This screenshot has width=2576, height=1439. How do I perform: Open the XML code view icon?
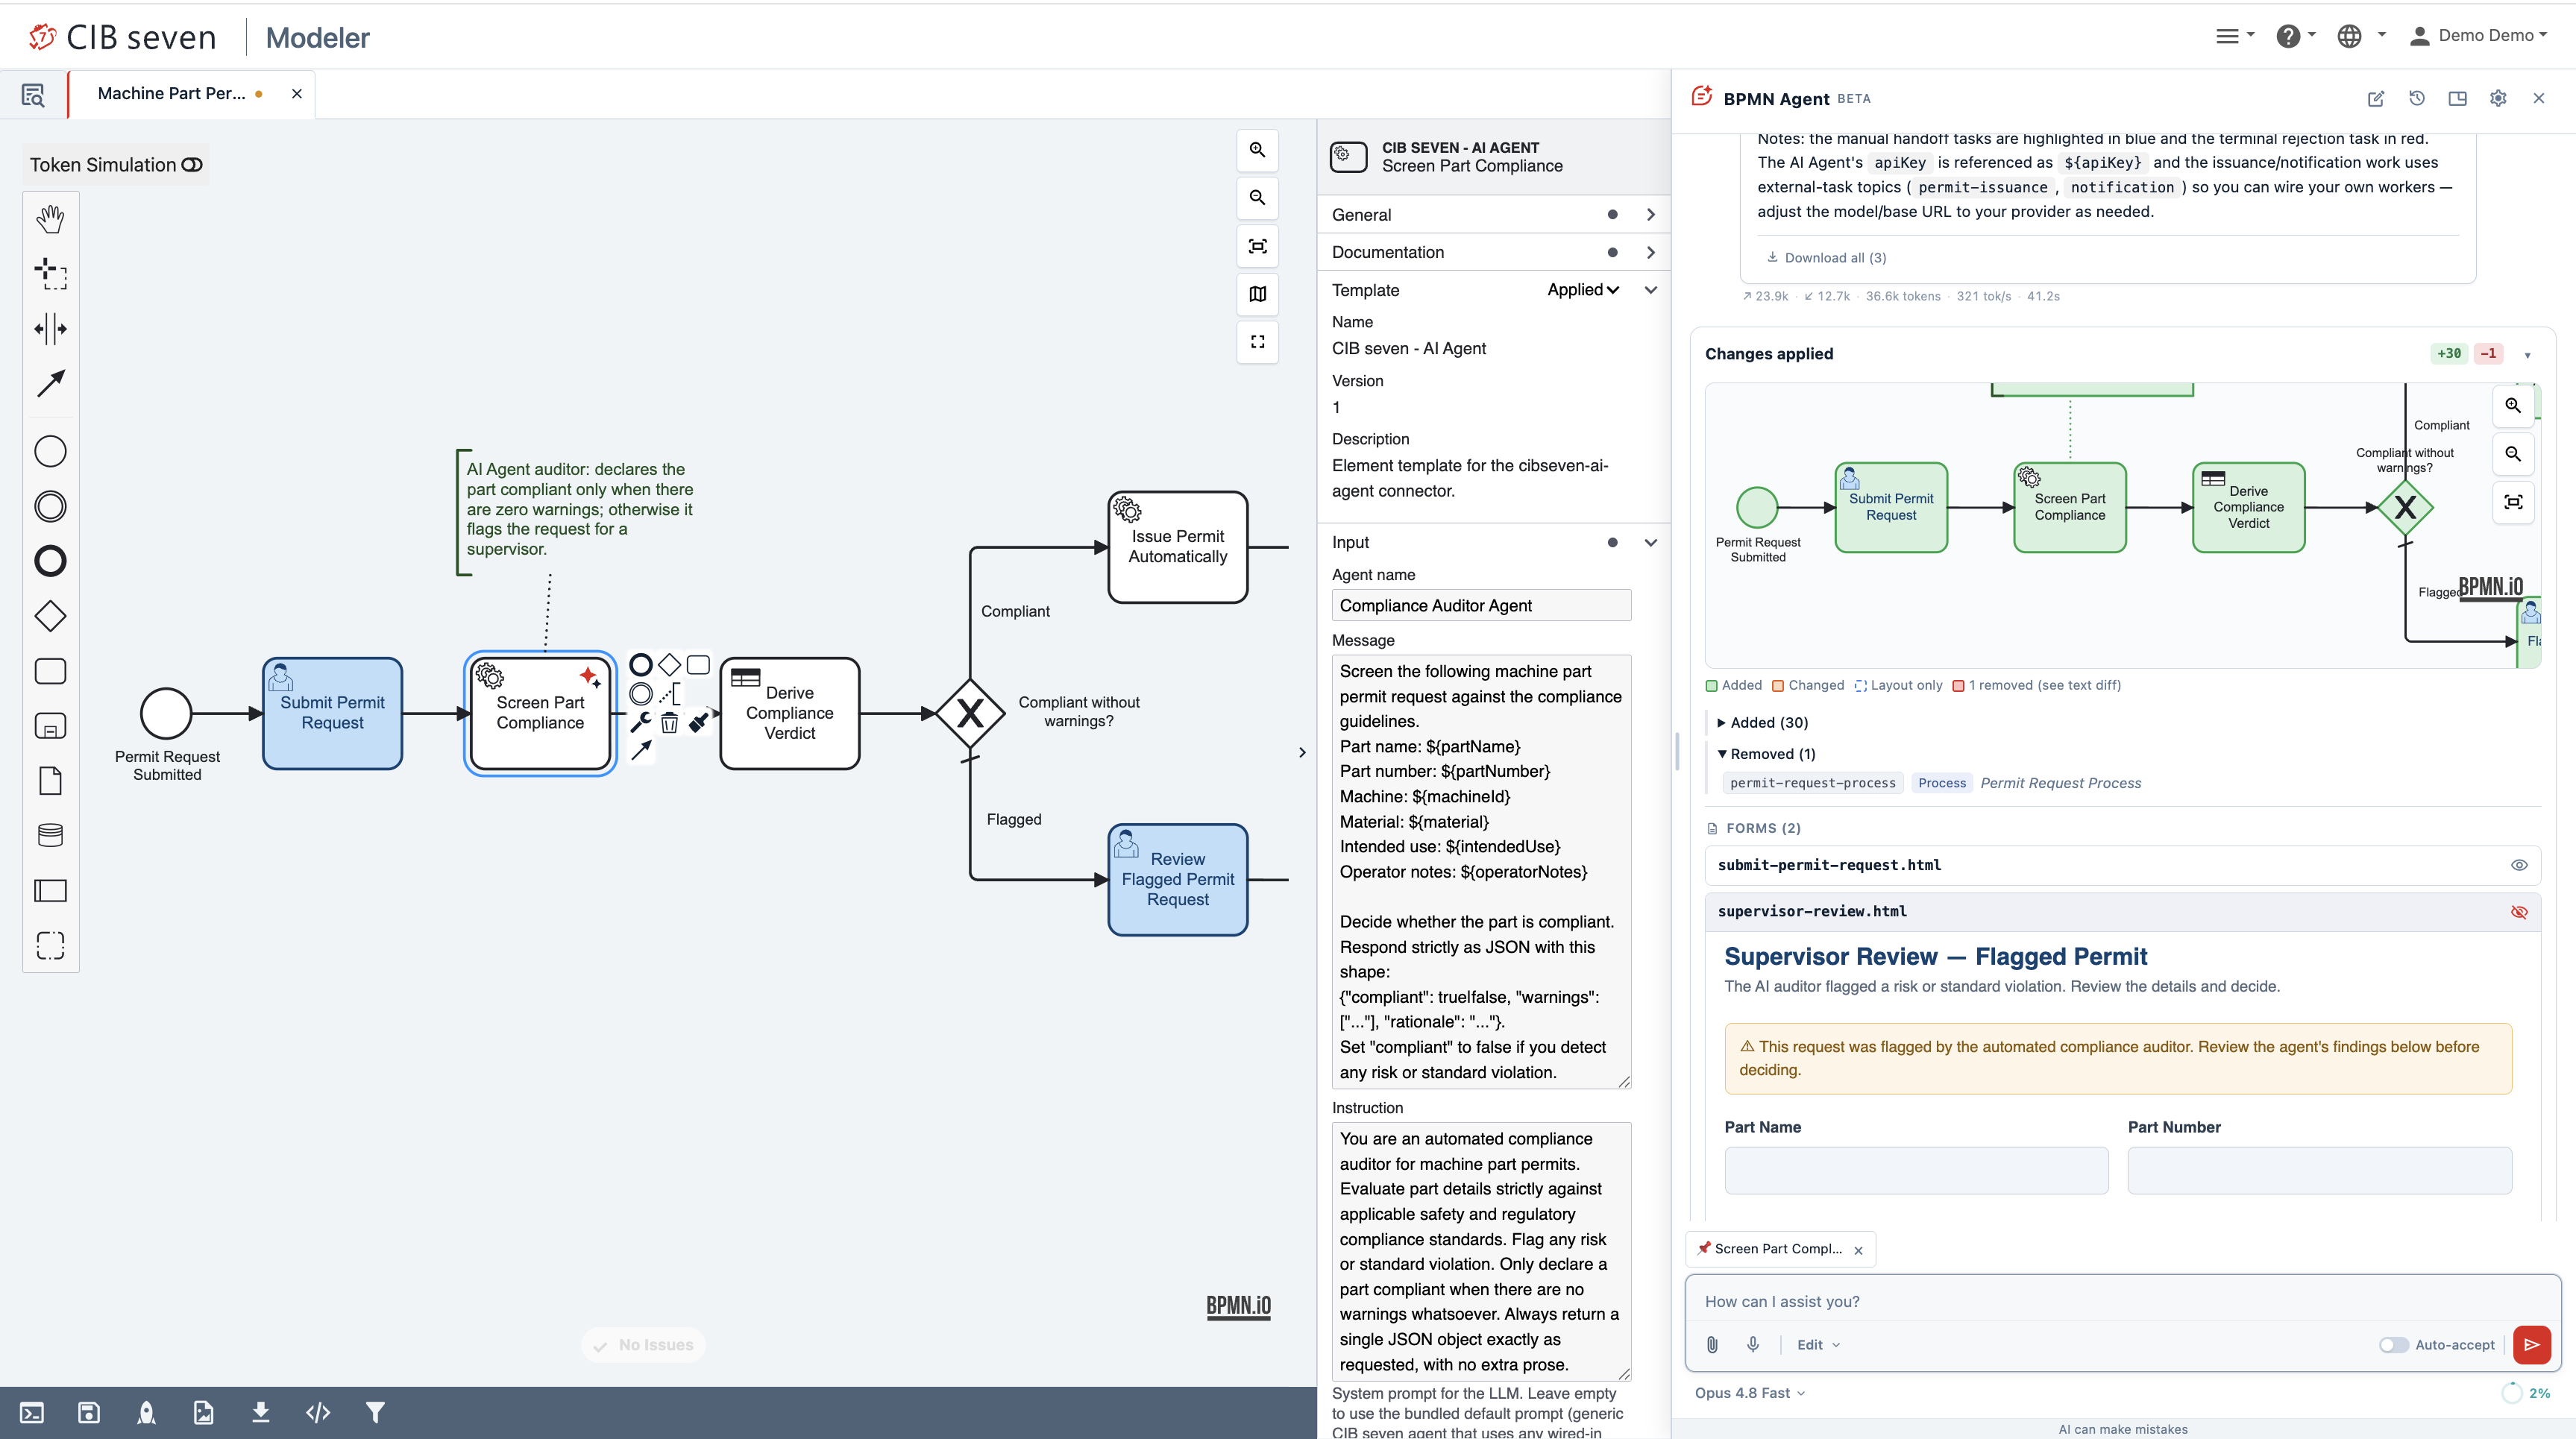tap(318, 1412)
